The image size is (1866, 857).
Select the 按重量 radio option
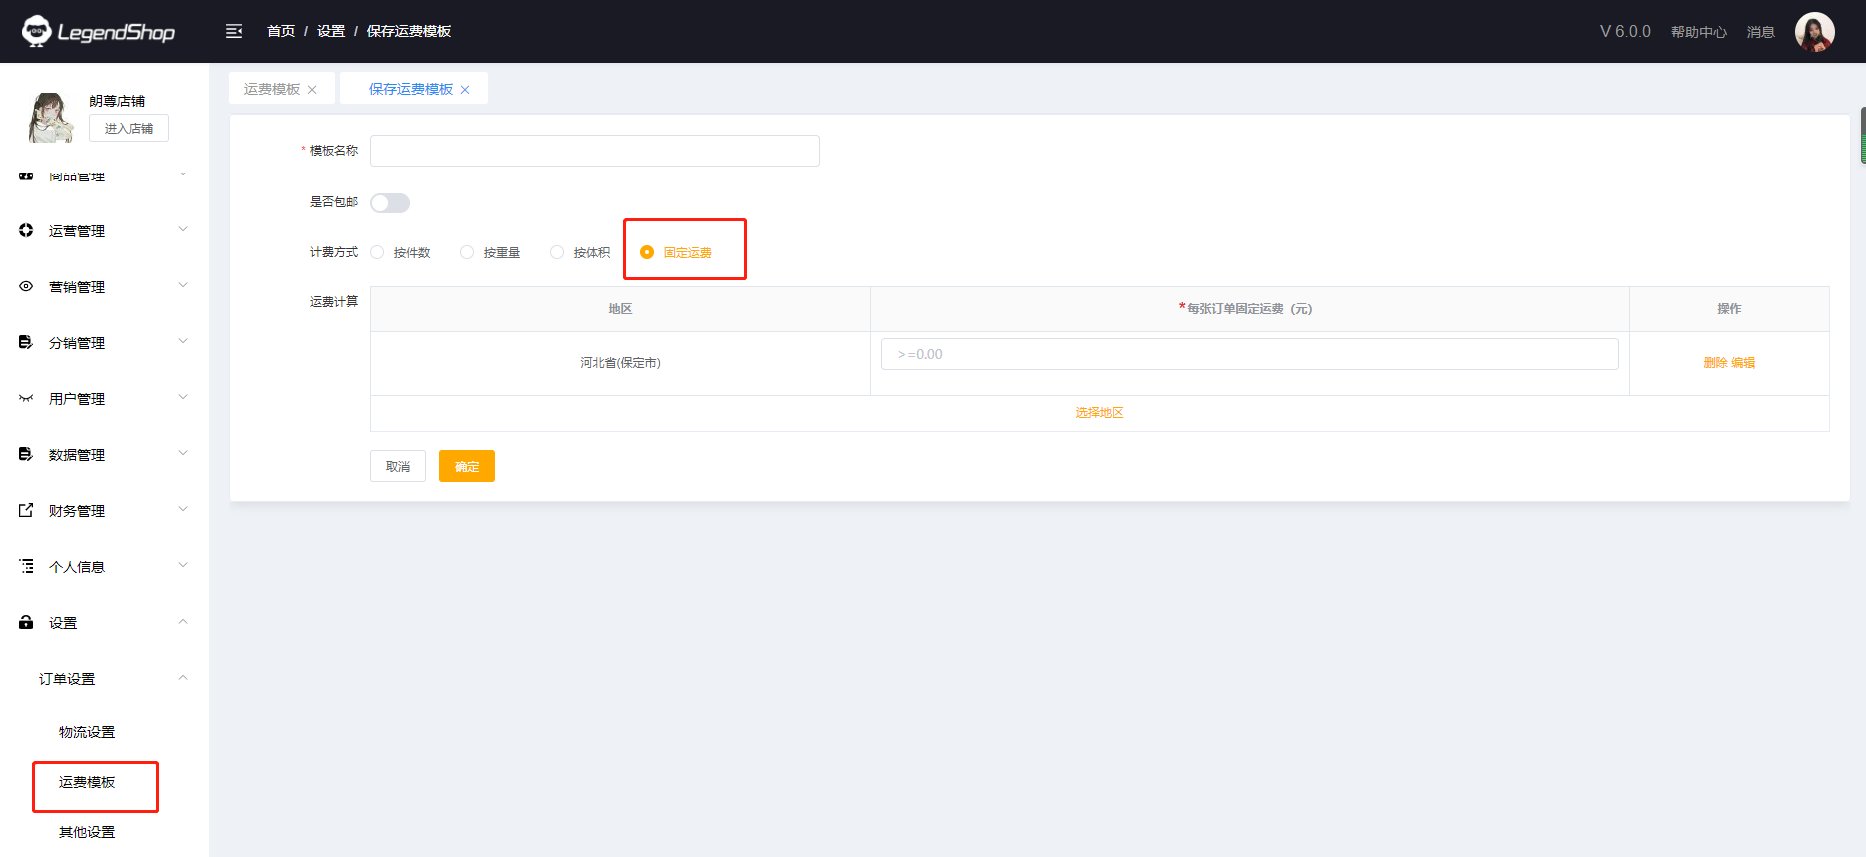[467, 252]
